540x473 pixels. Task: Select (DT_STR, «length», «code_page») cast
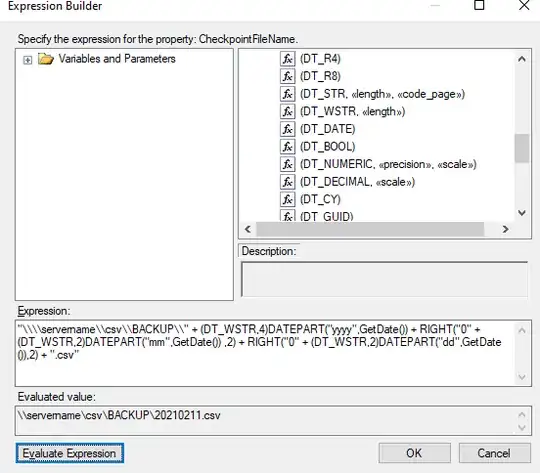pos(382,94)
